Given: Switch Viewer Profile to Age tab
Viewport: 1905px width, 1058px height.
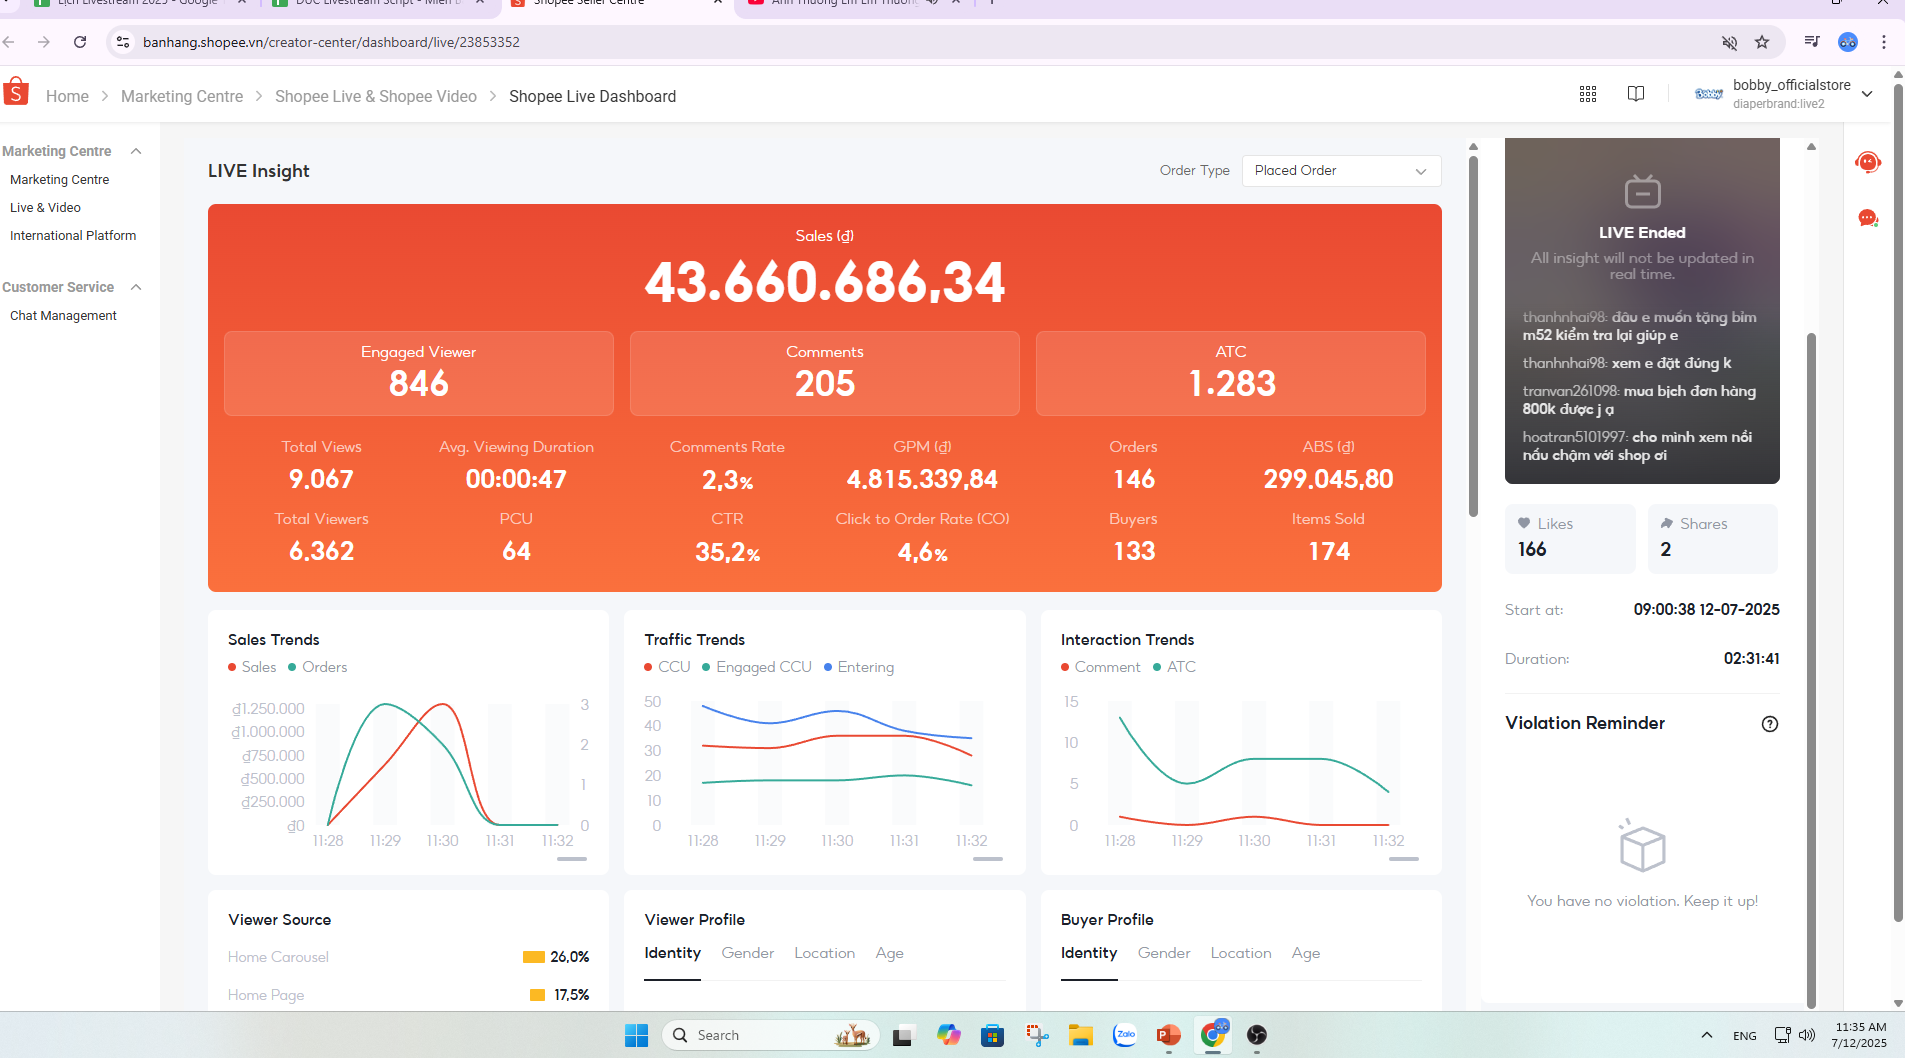Looking at the screenshot, I should point(890,953).
